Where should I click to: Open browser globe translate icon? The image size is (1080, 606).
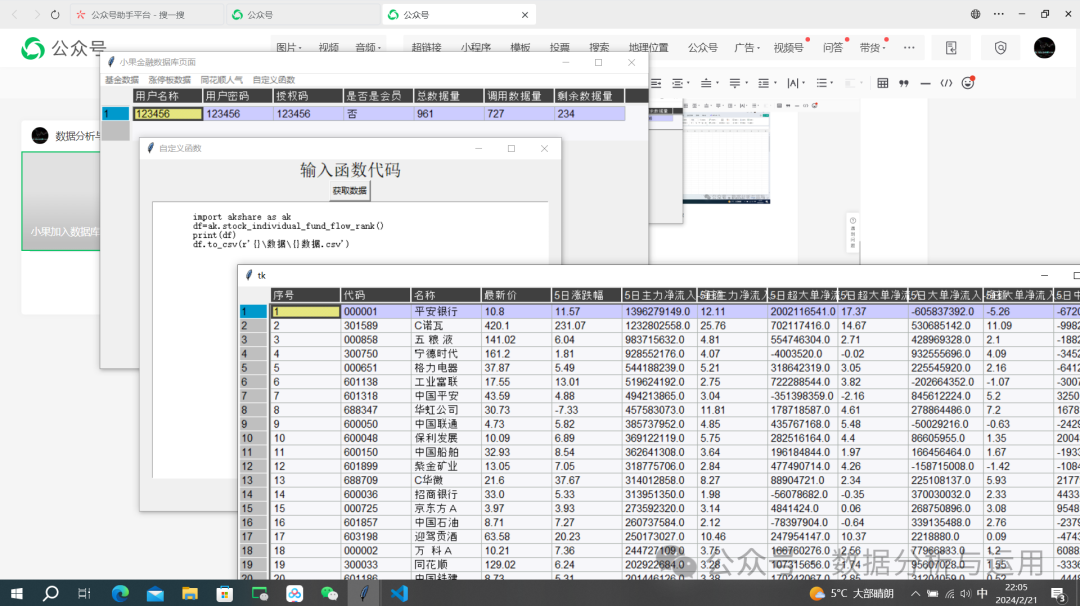coord(975,14)
